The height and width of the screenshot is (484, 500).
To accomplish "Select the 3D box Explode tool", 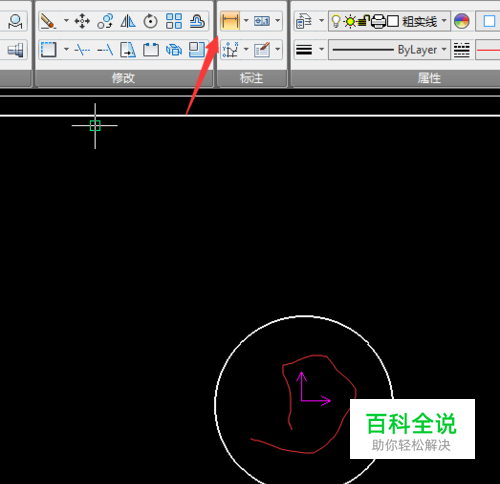I will 174,50.
